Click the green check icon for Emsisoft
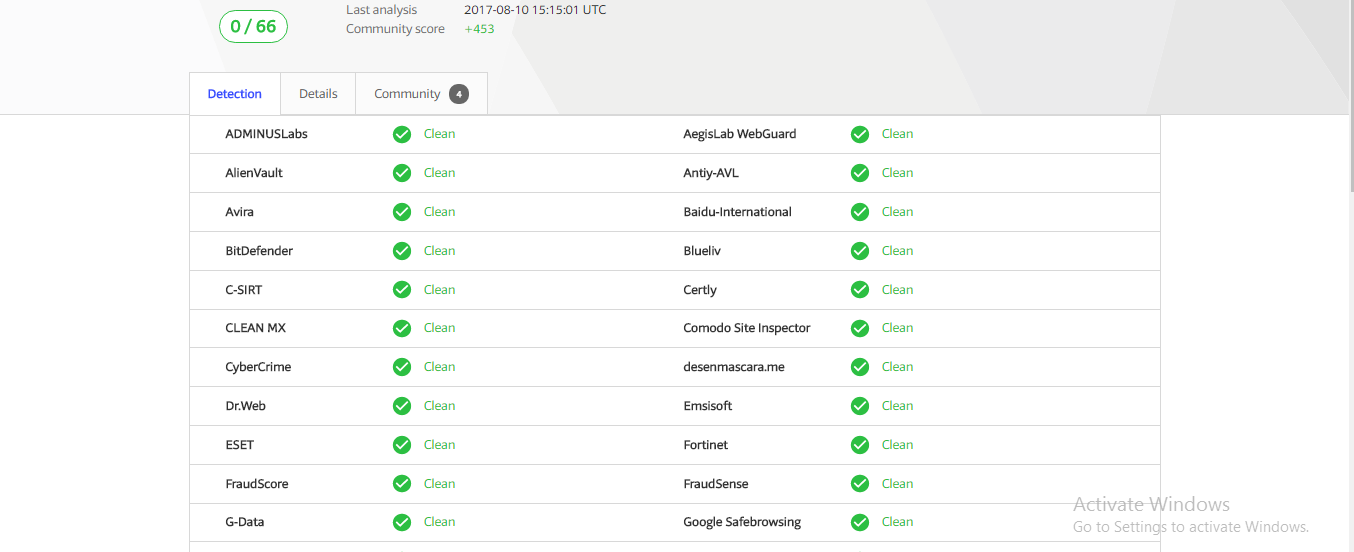The height and width of the screenshot is (552, 1354). pos(860,406)
